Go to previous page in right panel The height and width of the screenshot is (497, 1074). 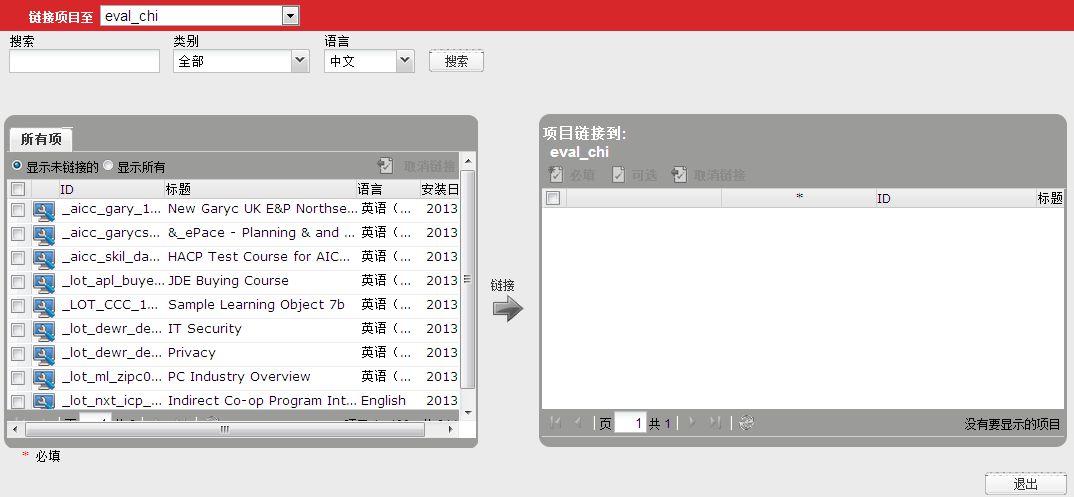(x=578, y=423)
